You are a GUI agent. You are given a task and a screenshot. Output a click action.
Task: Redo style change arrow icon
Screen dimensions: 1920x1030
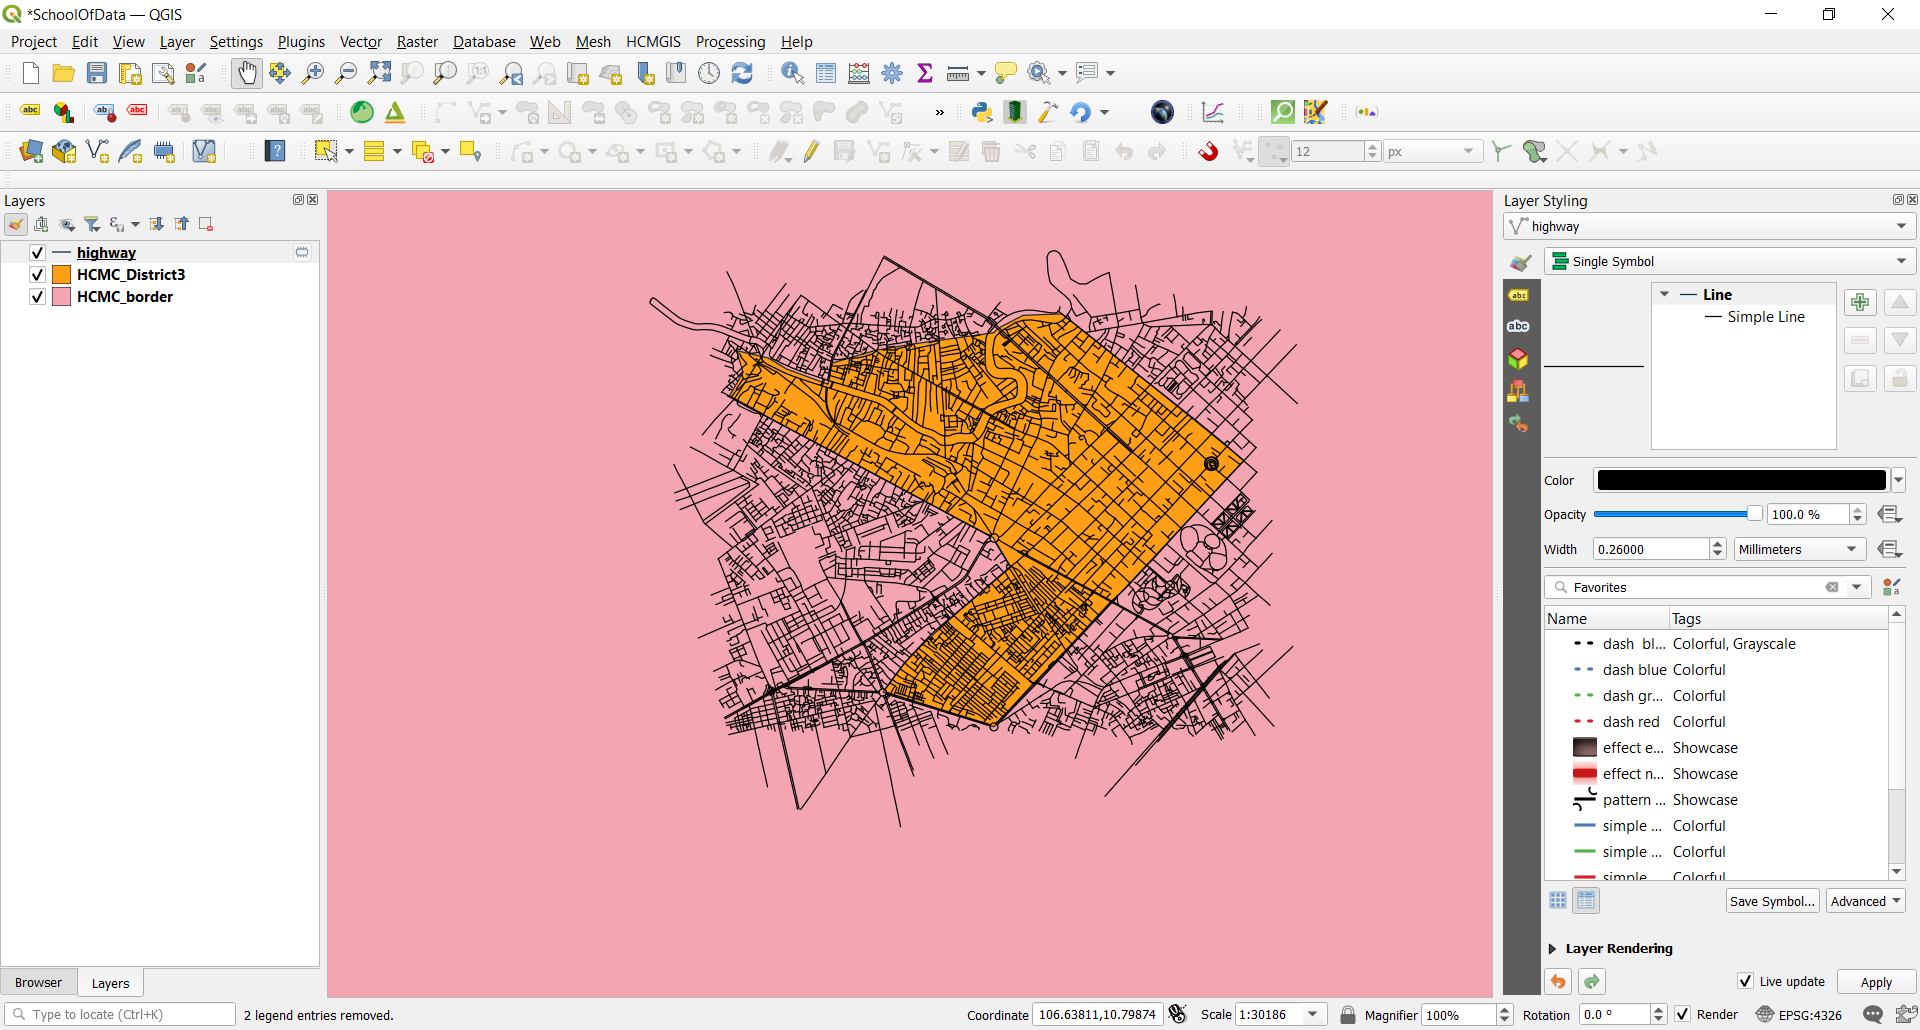pyautogui.click(x=1592, y=982)
